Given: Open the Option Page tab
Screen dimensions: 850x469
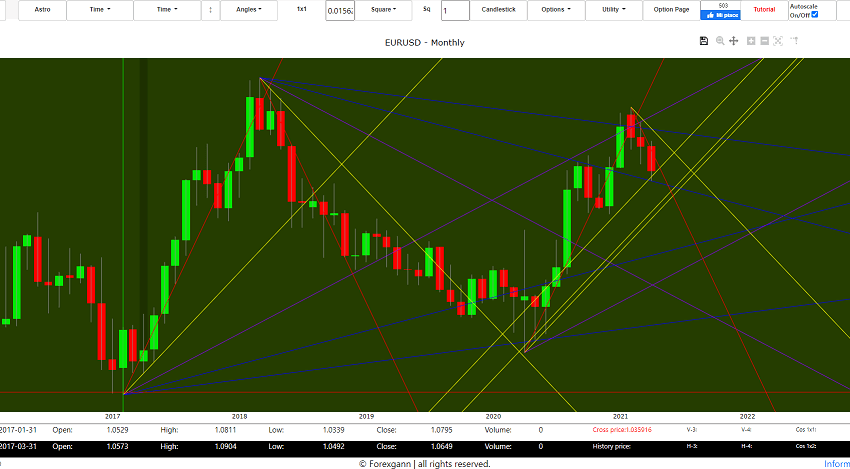Looking at the screenshot, I should tap(671, 10).
